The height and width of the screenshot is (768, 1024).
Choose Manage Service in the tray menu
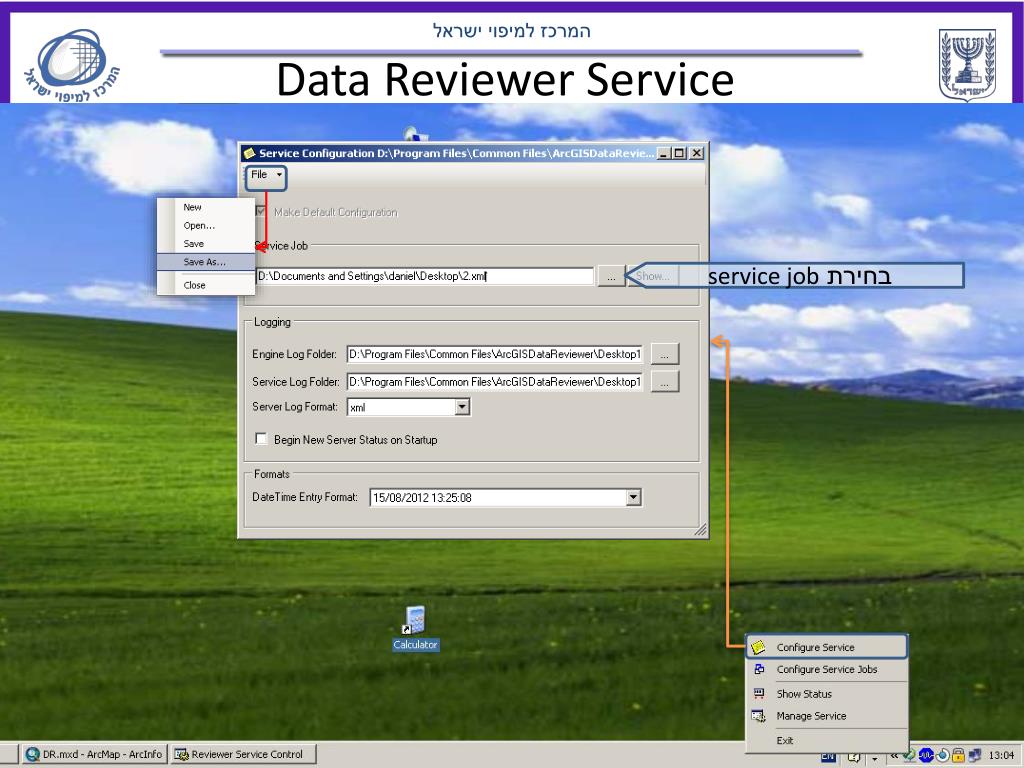826,716
